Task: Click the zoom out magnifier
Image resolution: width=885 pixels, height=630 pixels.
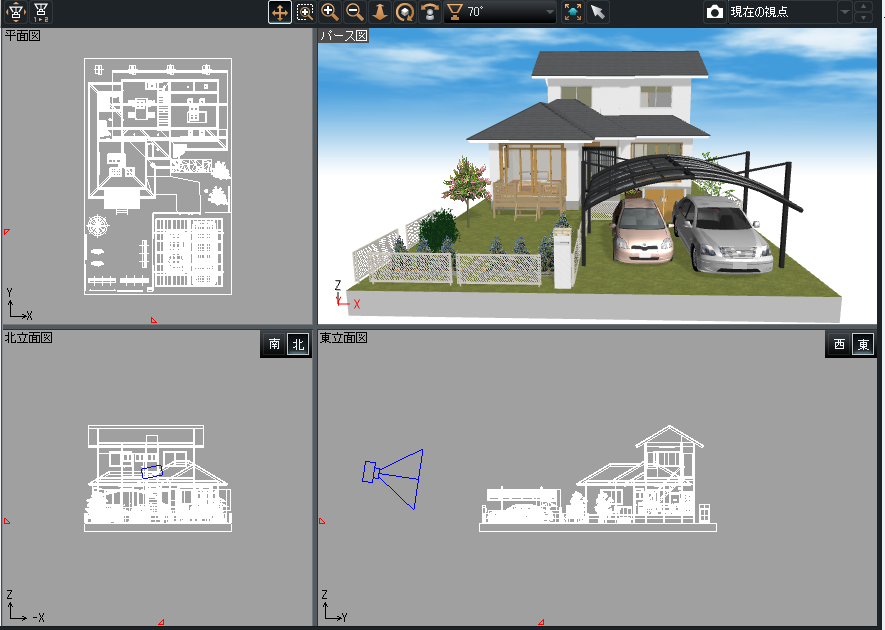Action: coord(354,12)
